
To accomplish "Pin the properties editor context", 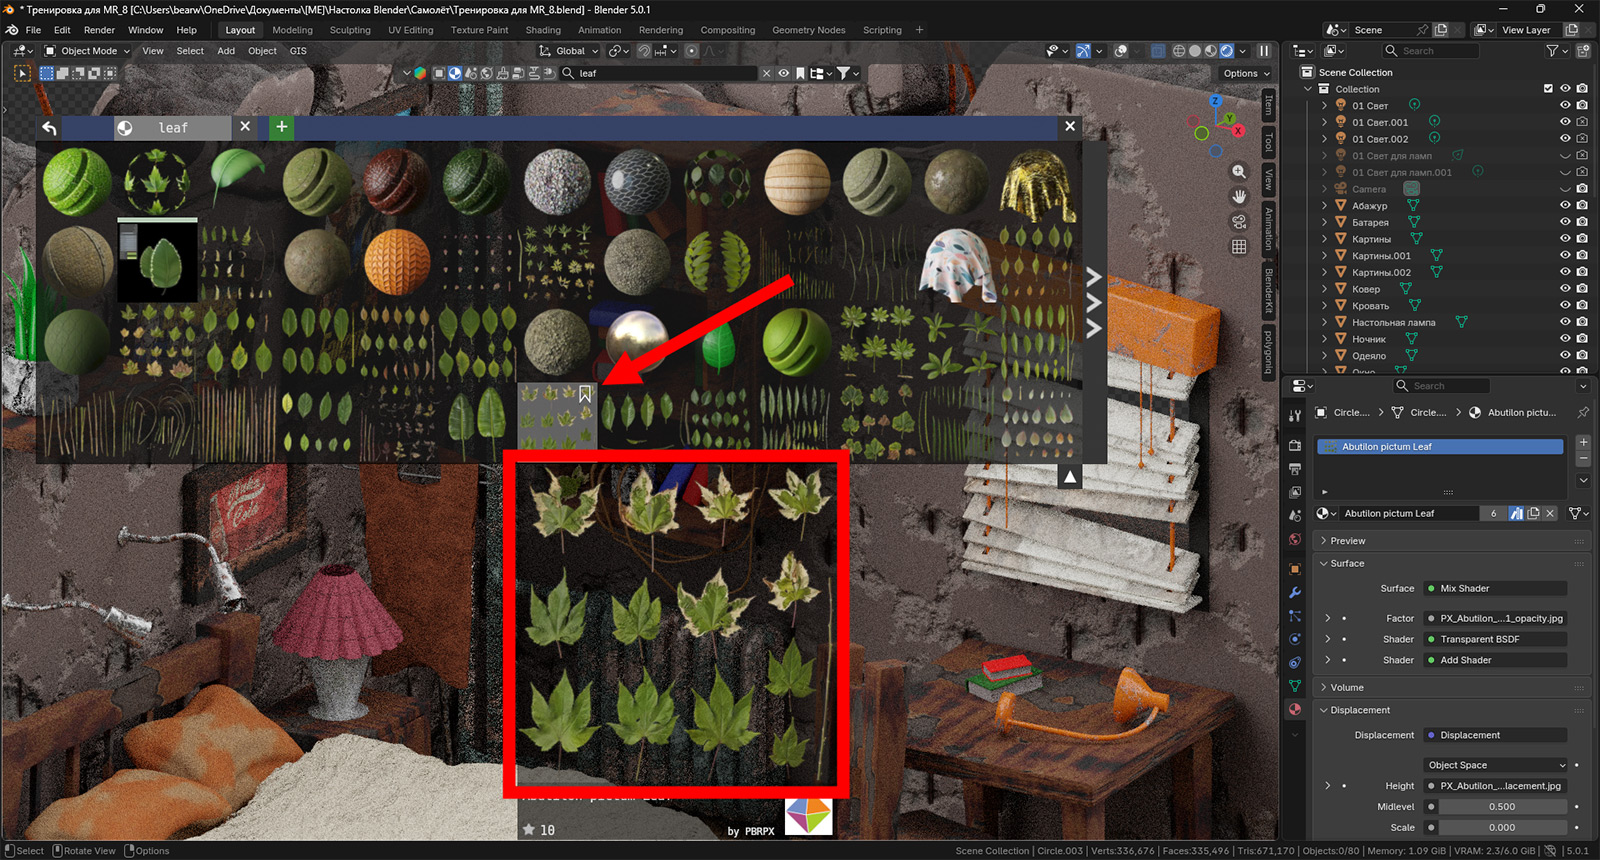I will (1583, 412).
